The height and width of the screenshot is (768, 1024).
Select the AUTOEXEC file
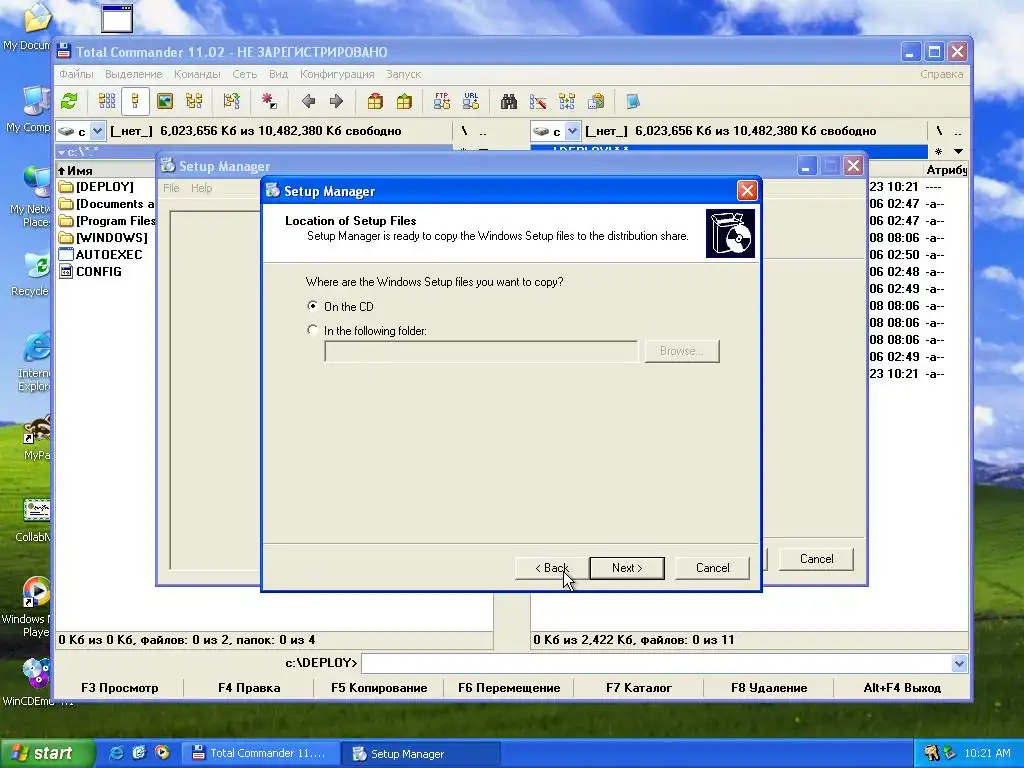coord(108,255)
